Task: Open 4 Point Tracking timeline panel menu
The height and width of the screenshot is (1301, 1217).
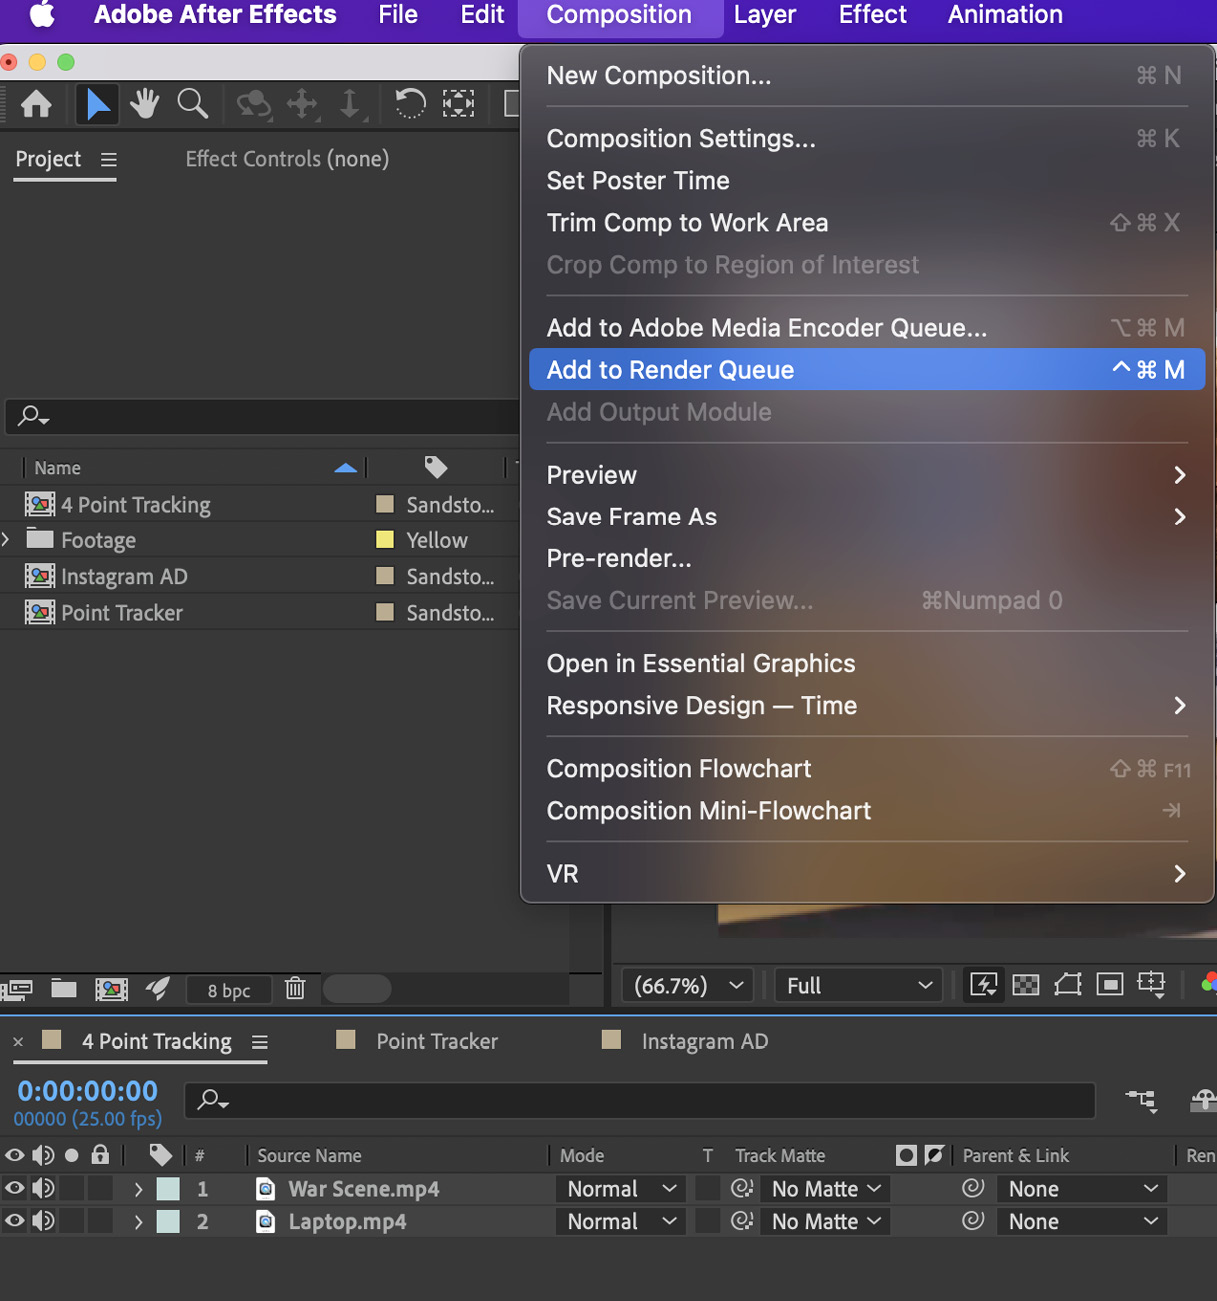Action: [x=260, y=1042]
